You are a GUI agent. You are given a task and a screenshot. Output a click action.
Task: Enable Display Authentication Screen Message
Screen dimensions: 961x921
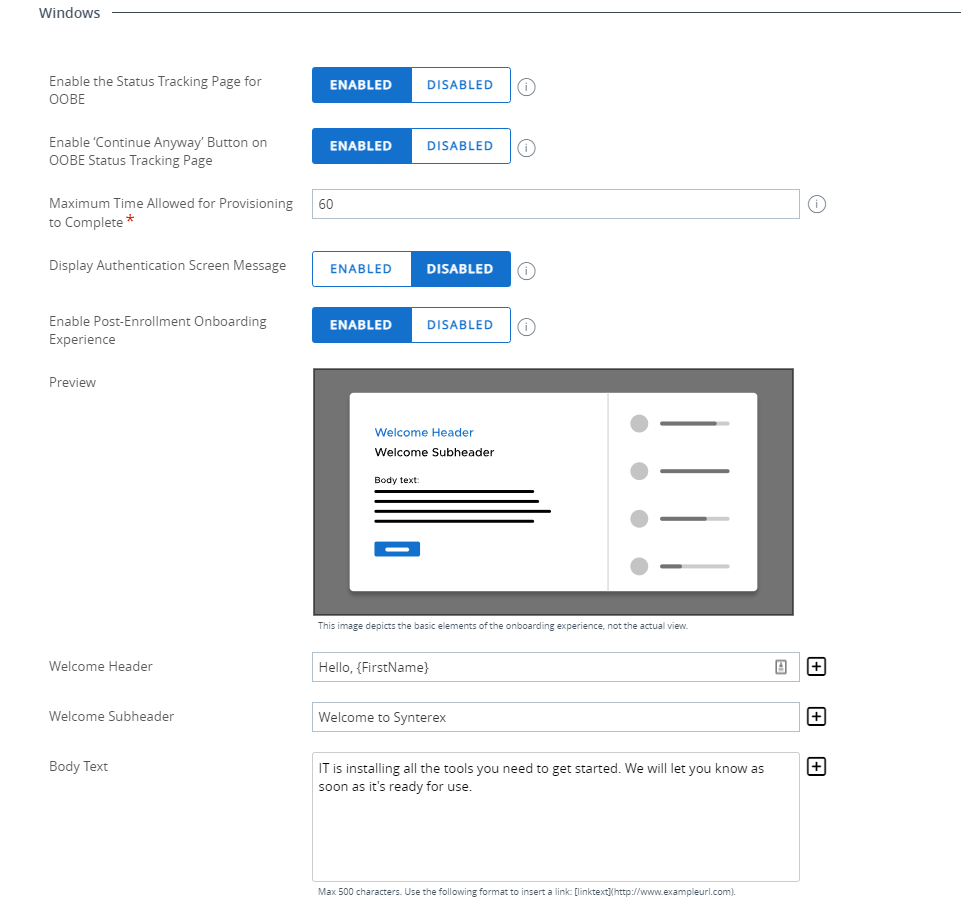click(x=361, y=268)
